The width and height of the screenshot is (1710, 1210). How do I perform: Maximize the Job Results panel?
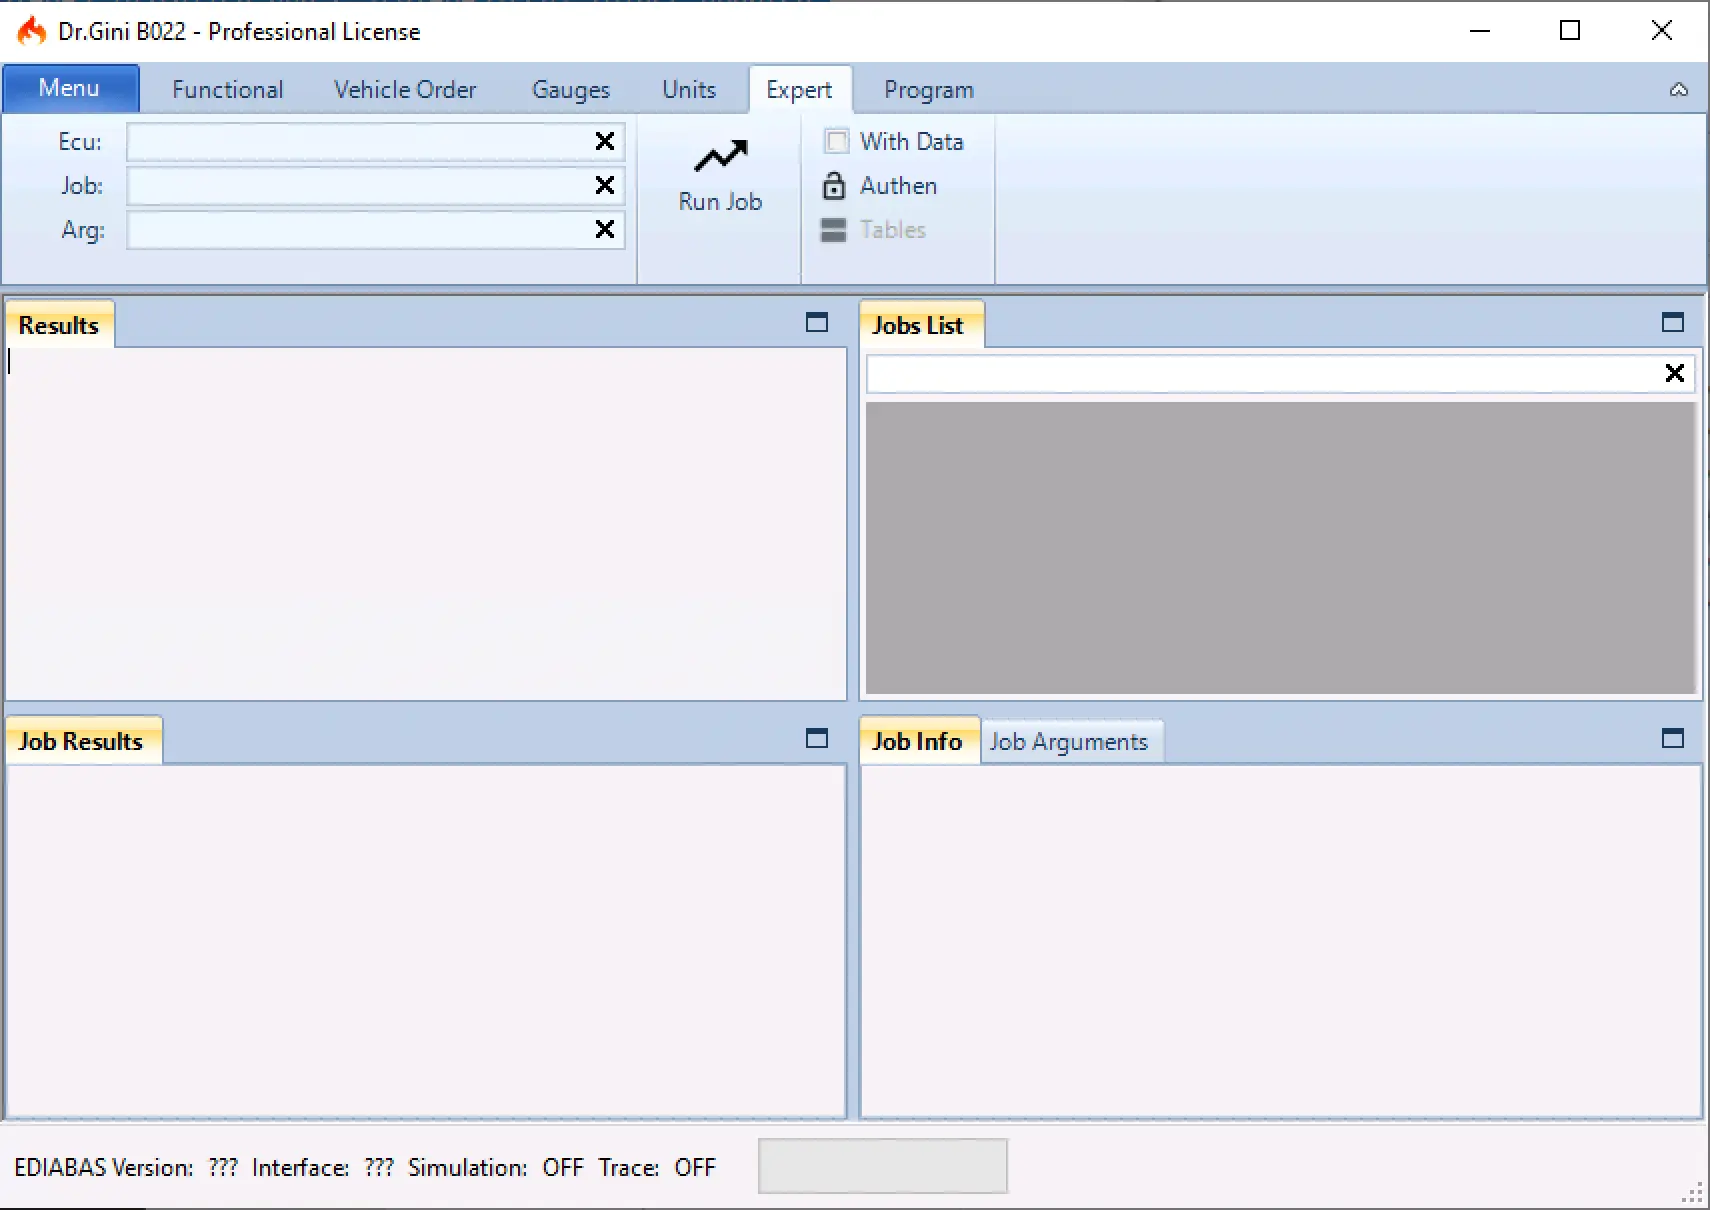(x=816, y=738)
